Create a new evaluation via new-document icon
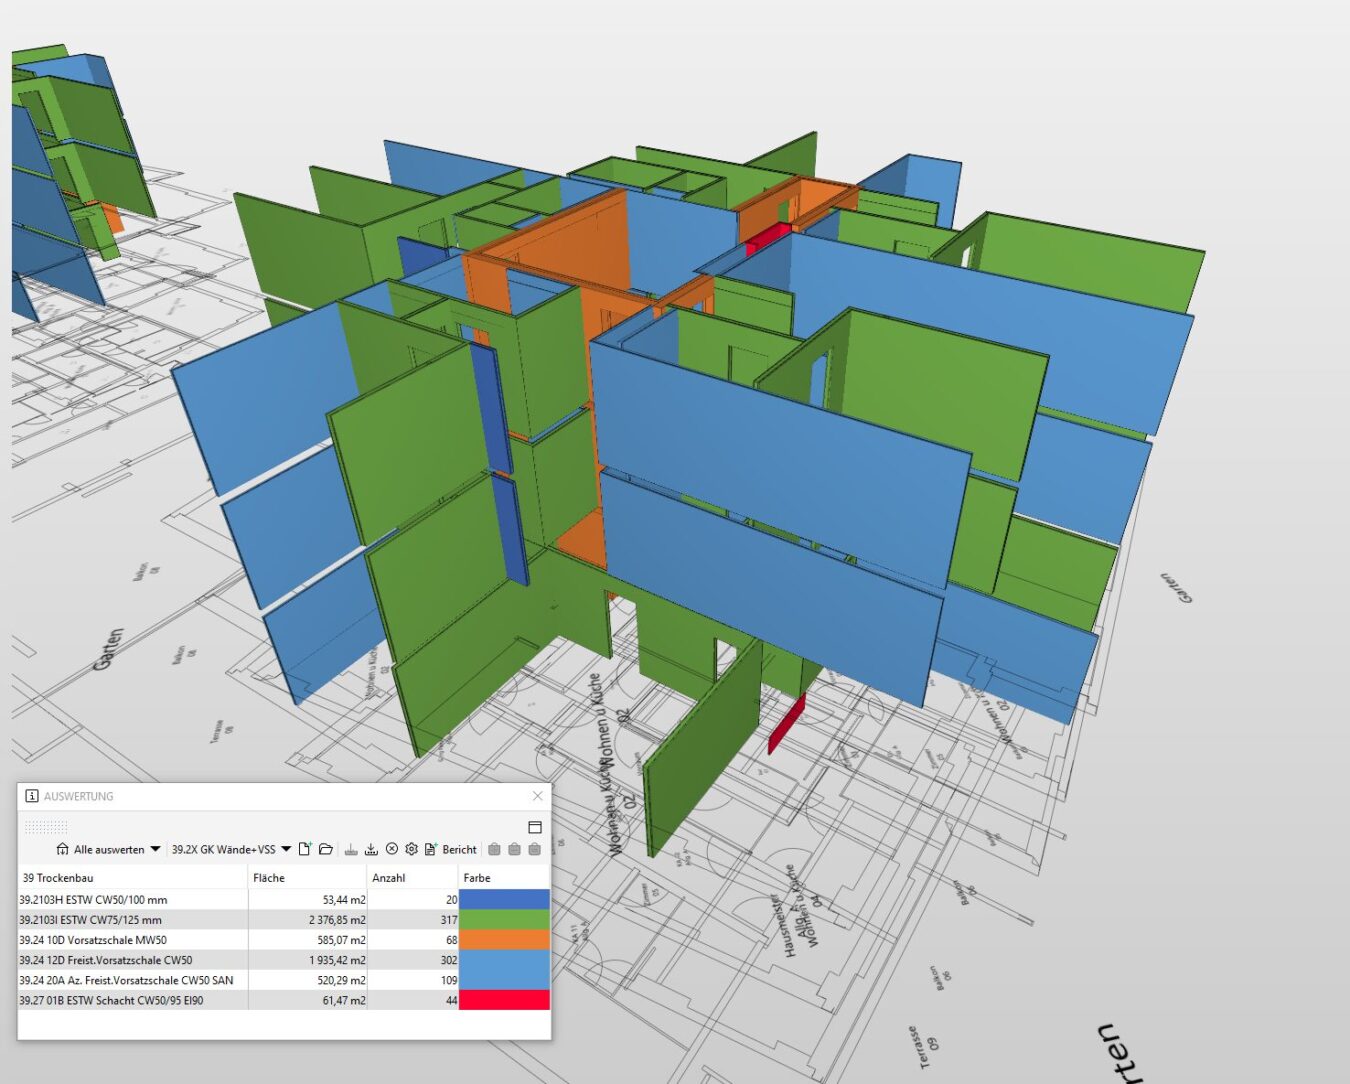Screen dimensions: 1350x1084 pyautogui.click(x=306, y=849)
